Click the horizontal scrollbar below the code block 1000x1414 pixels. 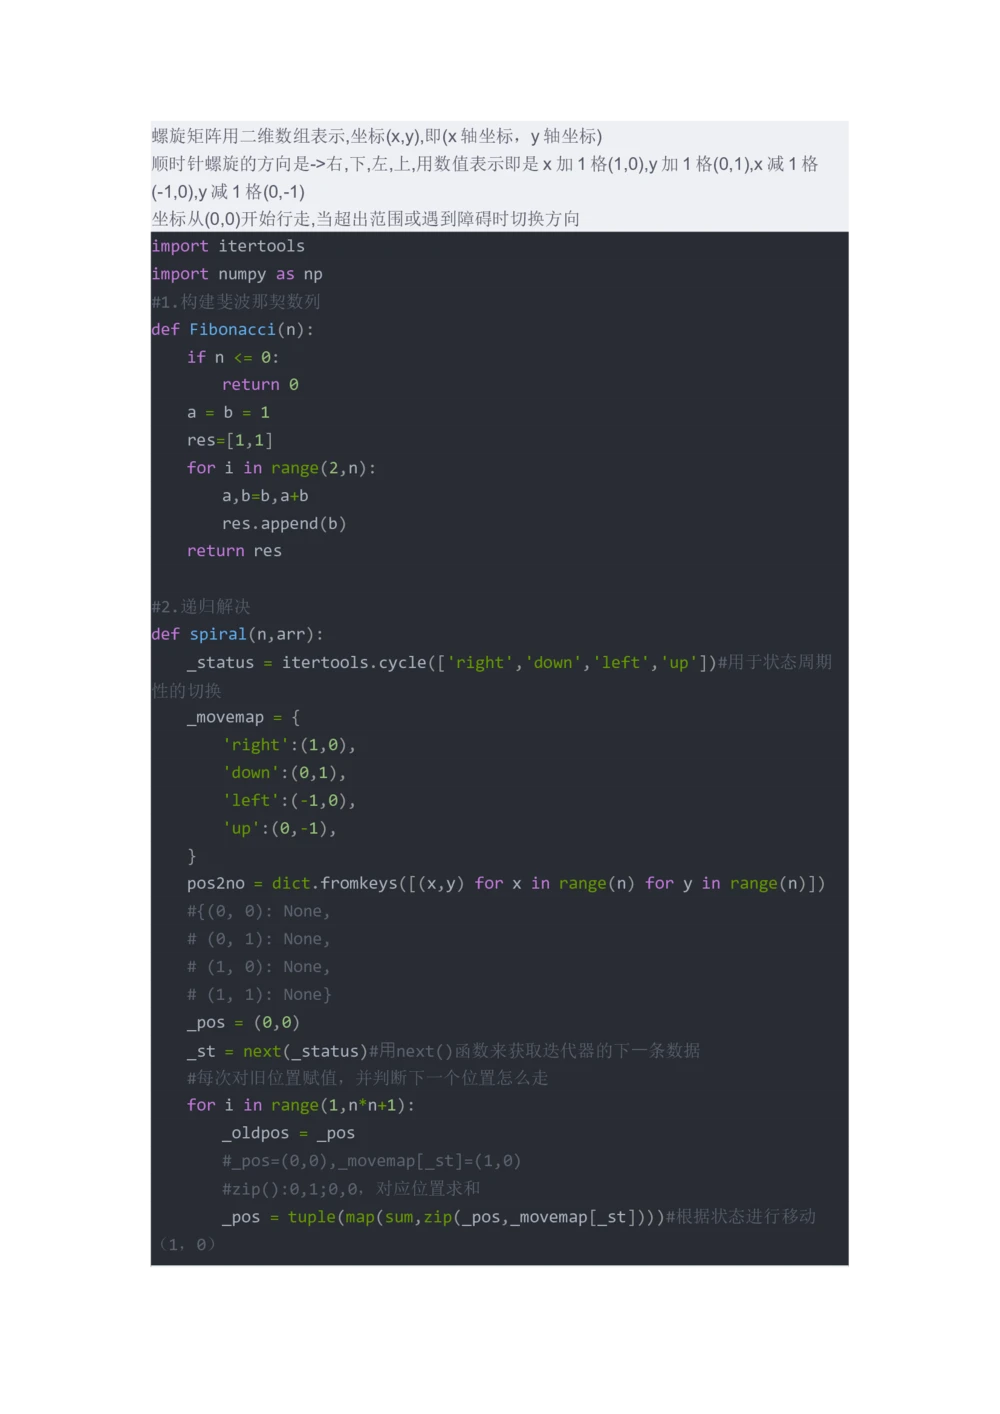point(499,1267)
